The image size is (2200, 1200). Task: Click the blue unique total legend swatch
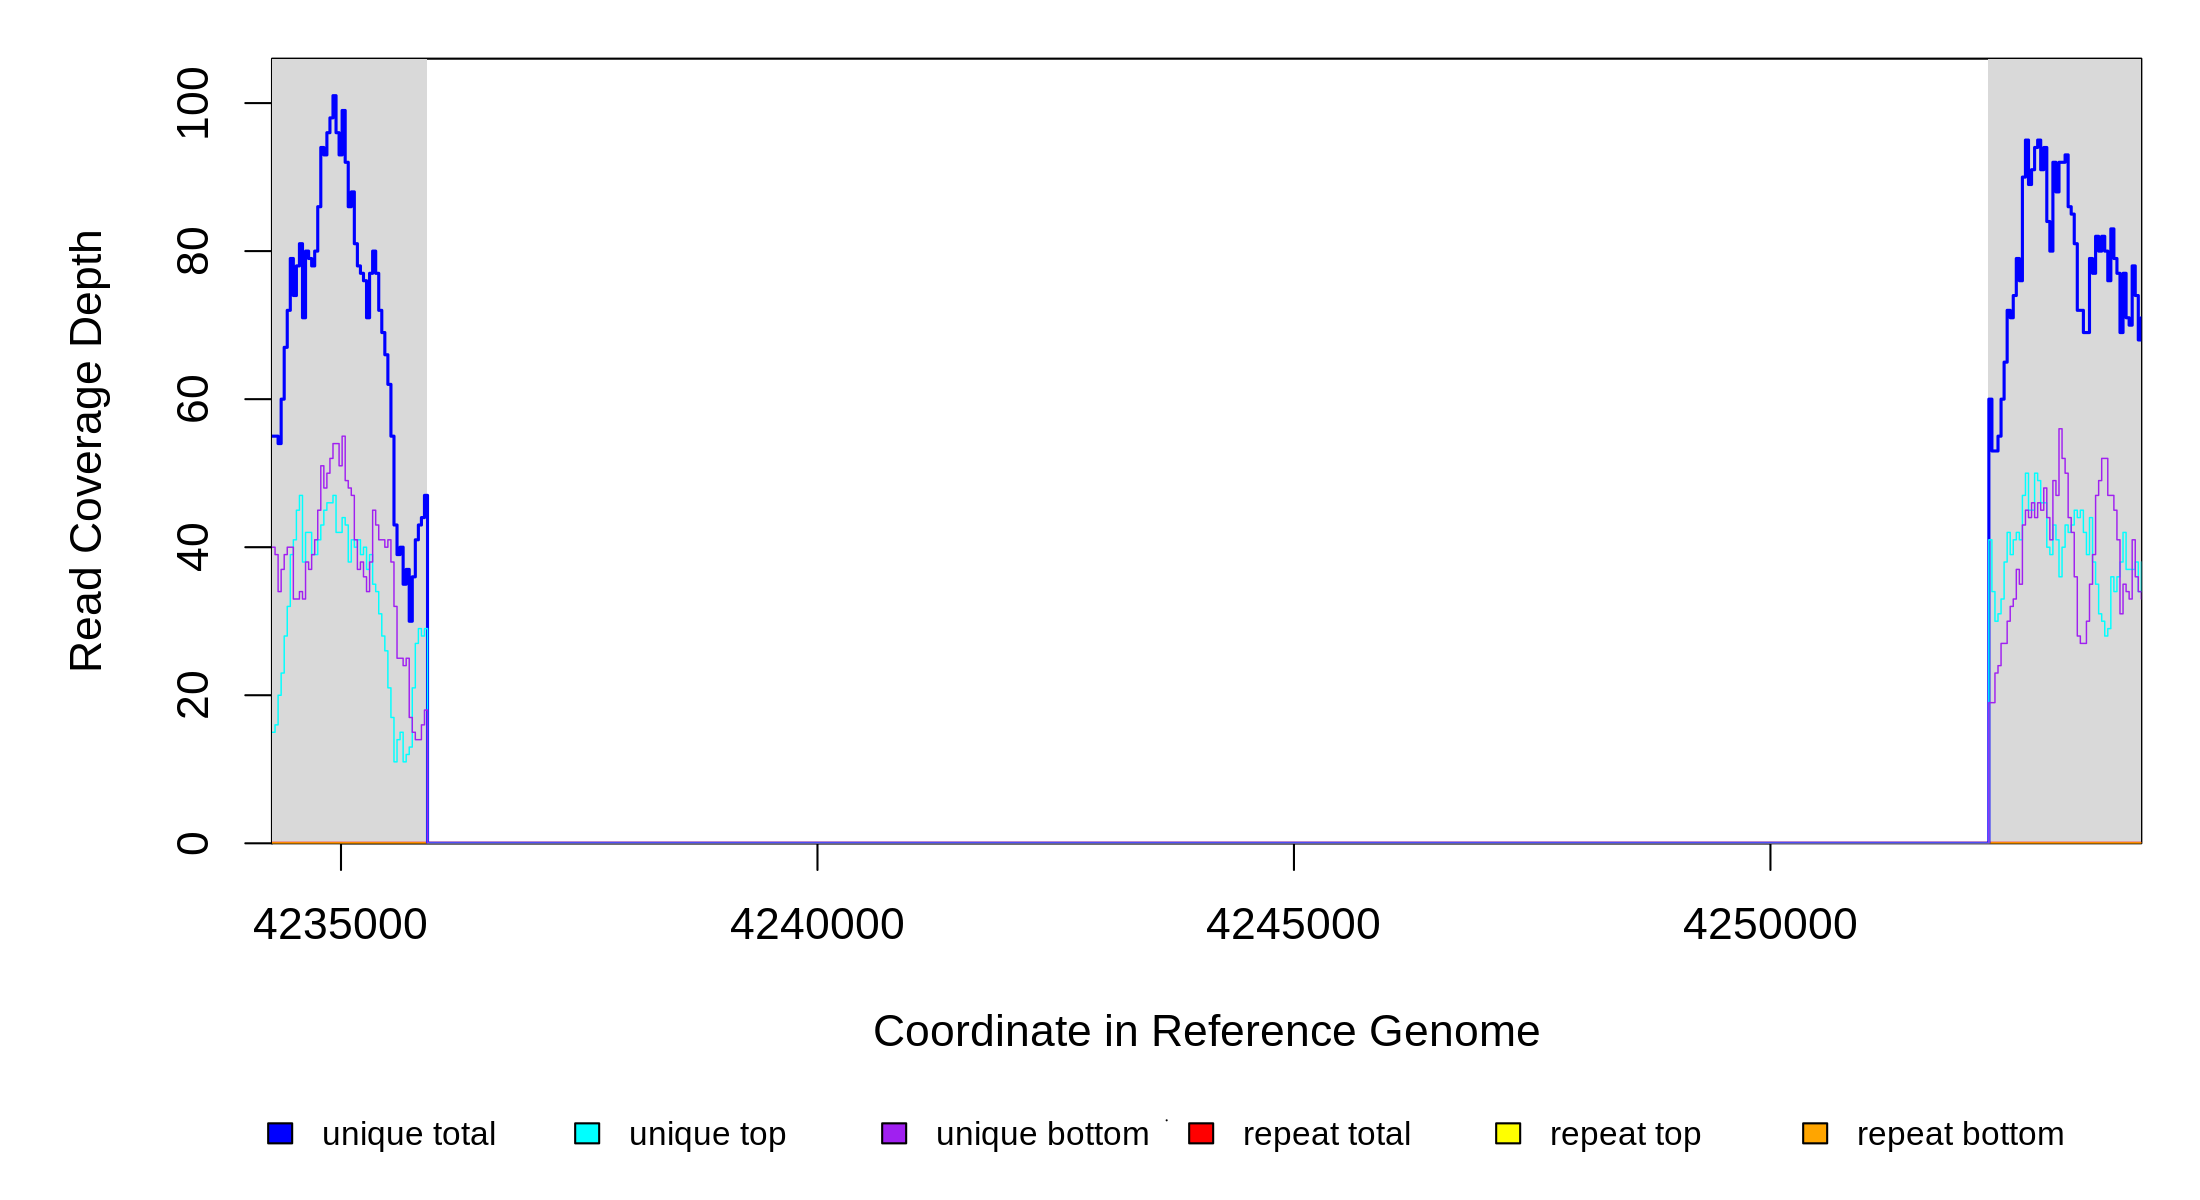pyautogui.click(x=280, y=1133)
